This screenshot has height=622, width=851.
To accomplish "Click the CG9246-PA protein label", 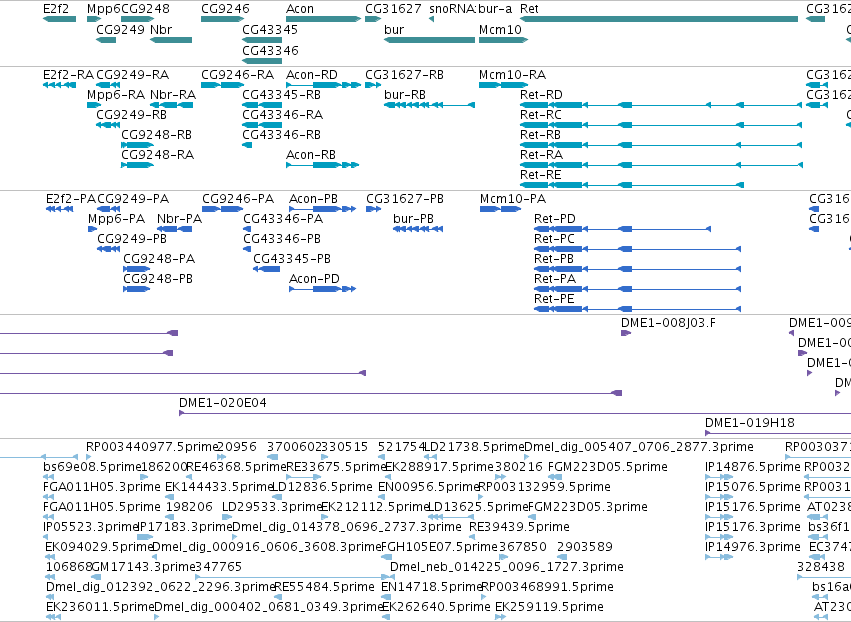I will (x=238, y=199).
